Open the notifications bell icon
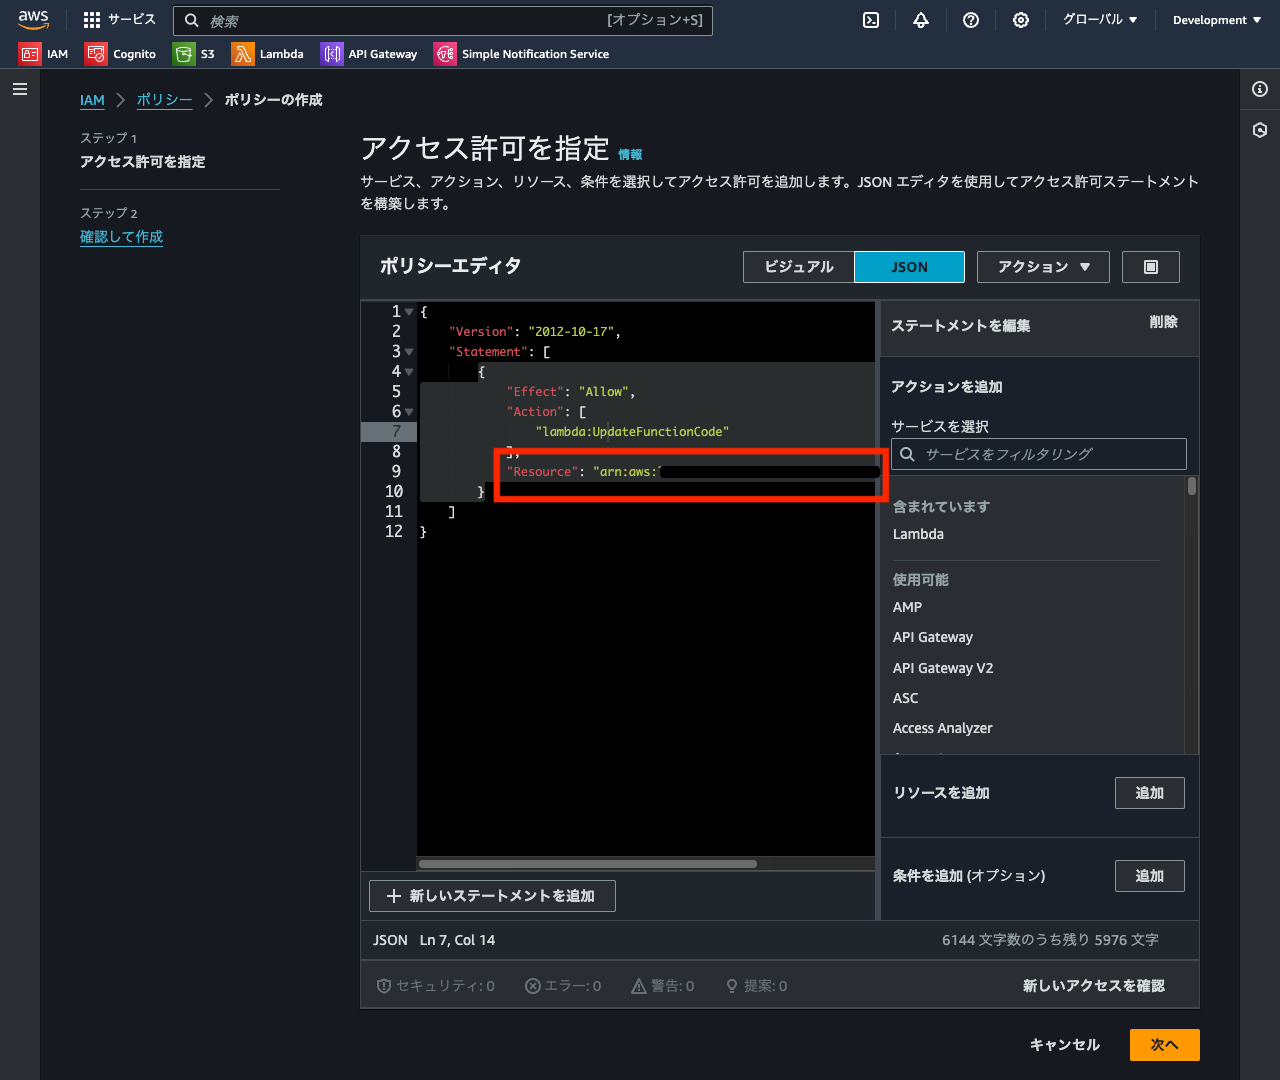 coord(921,20)
